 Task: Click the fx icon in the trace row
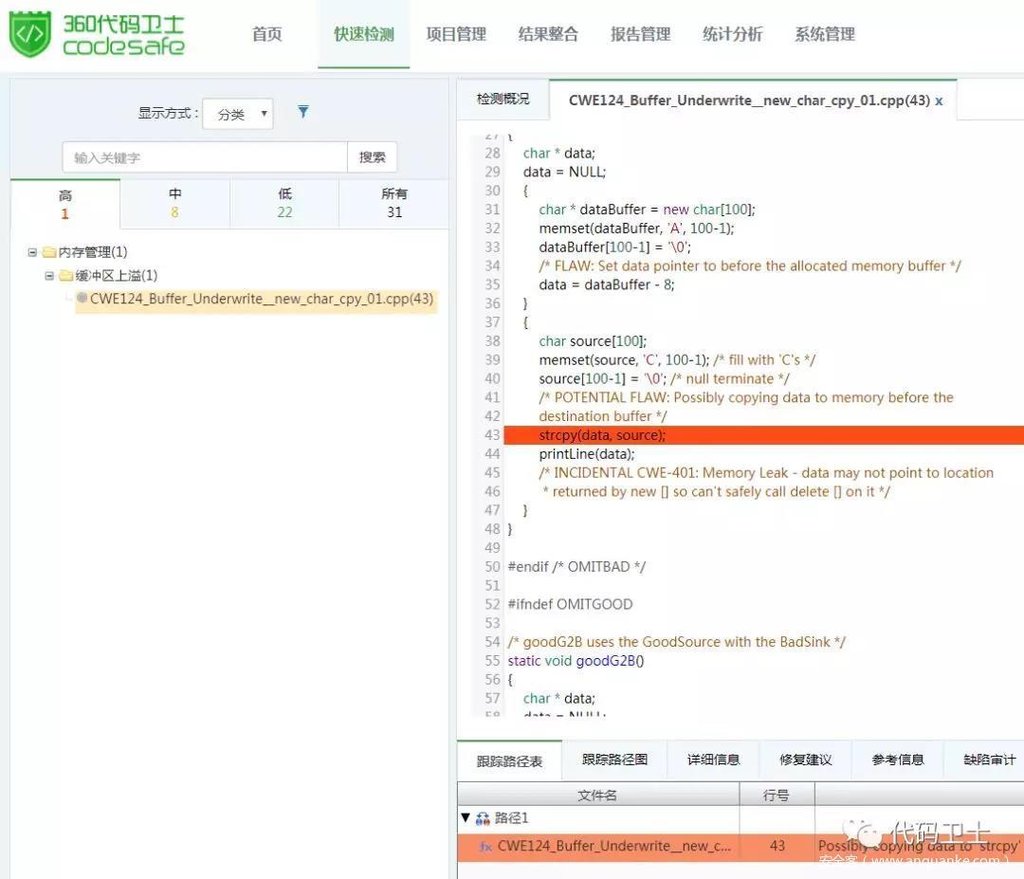coord(486,846)
